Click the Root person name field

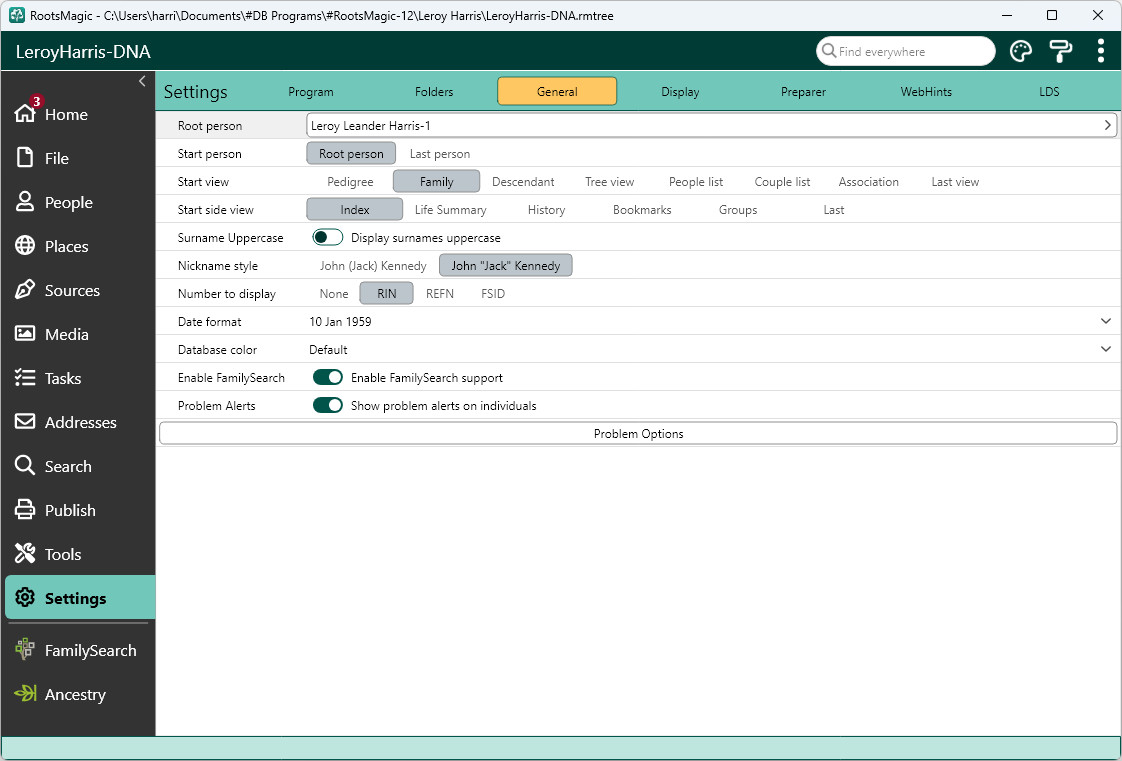[x=711, y=125]
